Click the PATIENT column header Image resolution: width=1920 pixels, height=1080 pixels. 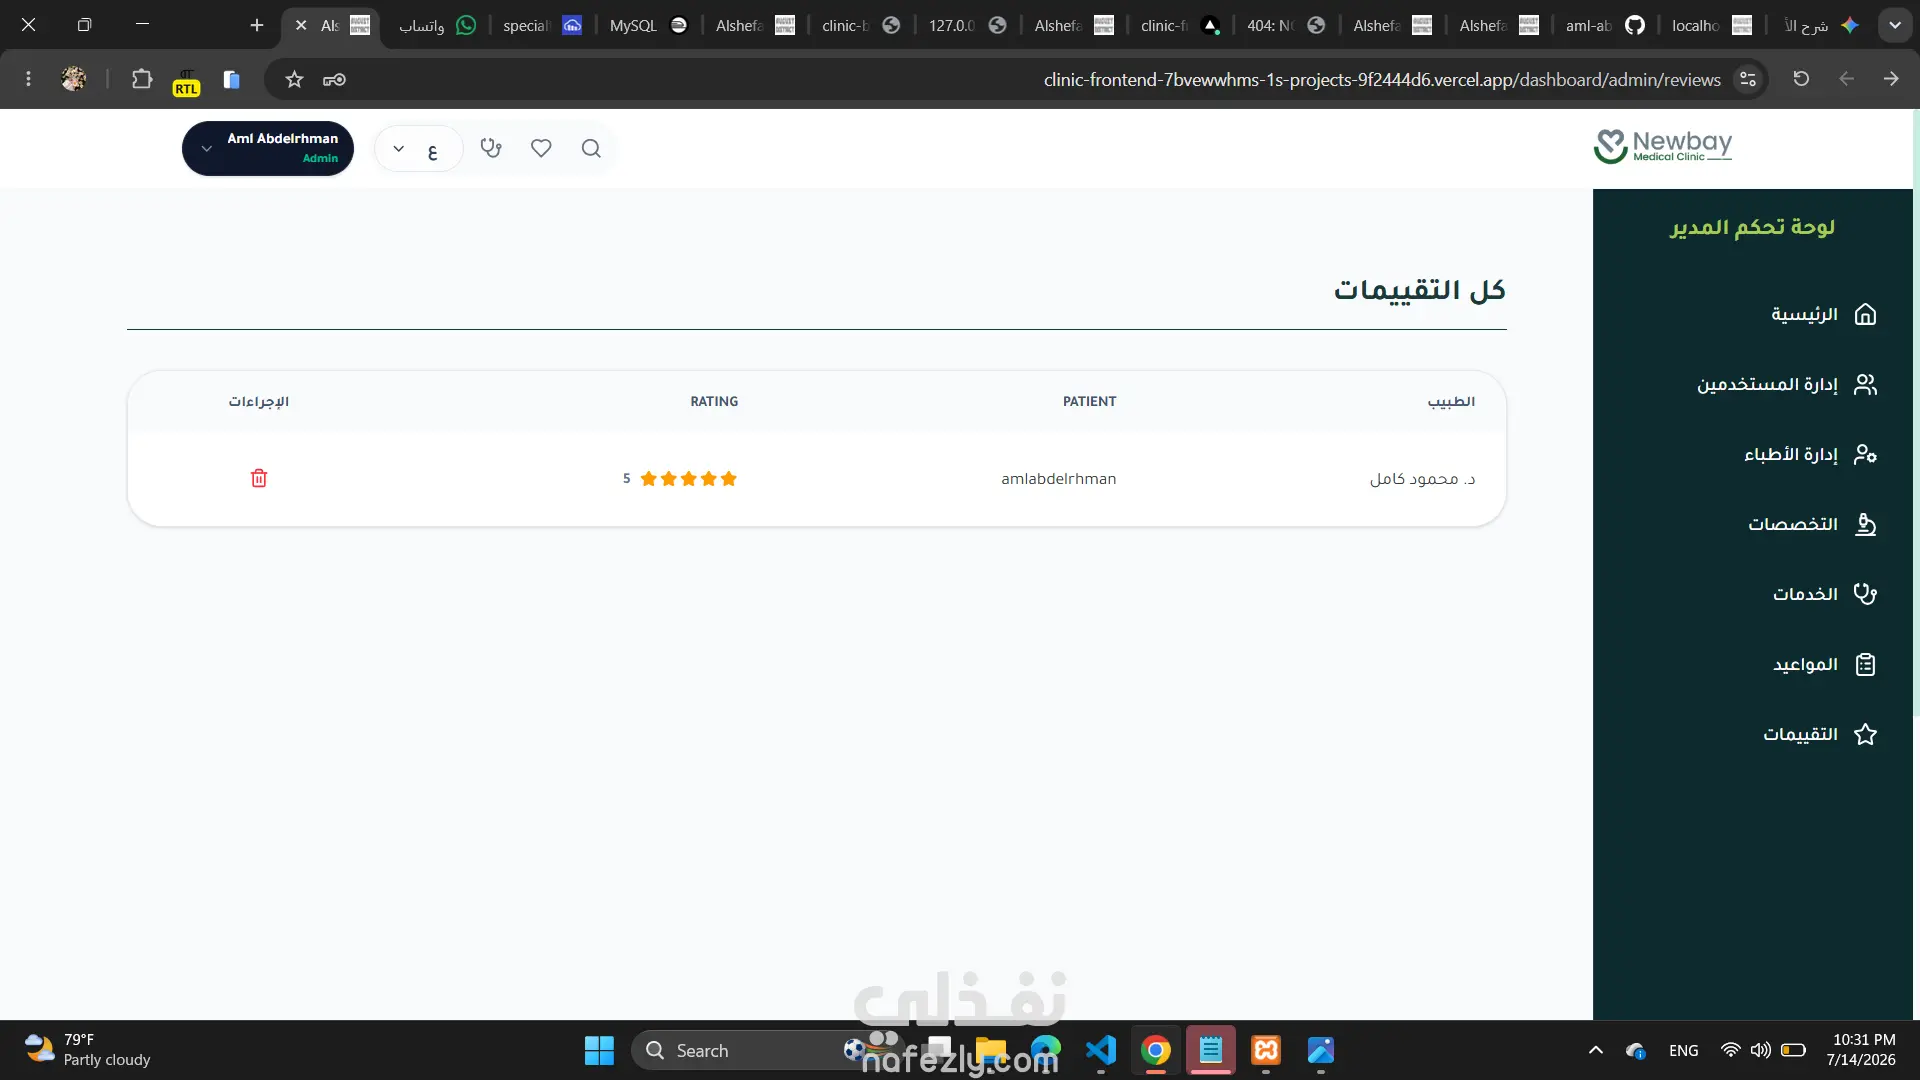click(x=1089, y=401)
